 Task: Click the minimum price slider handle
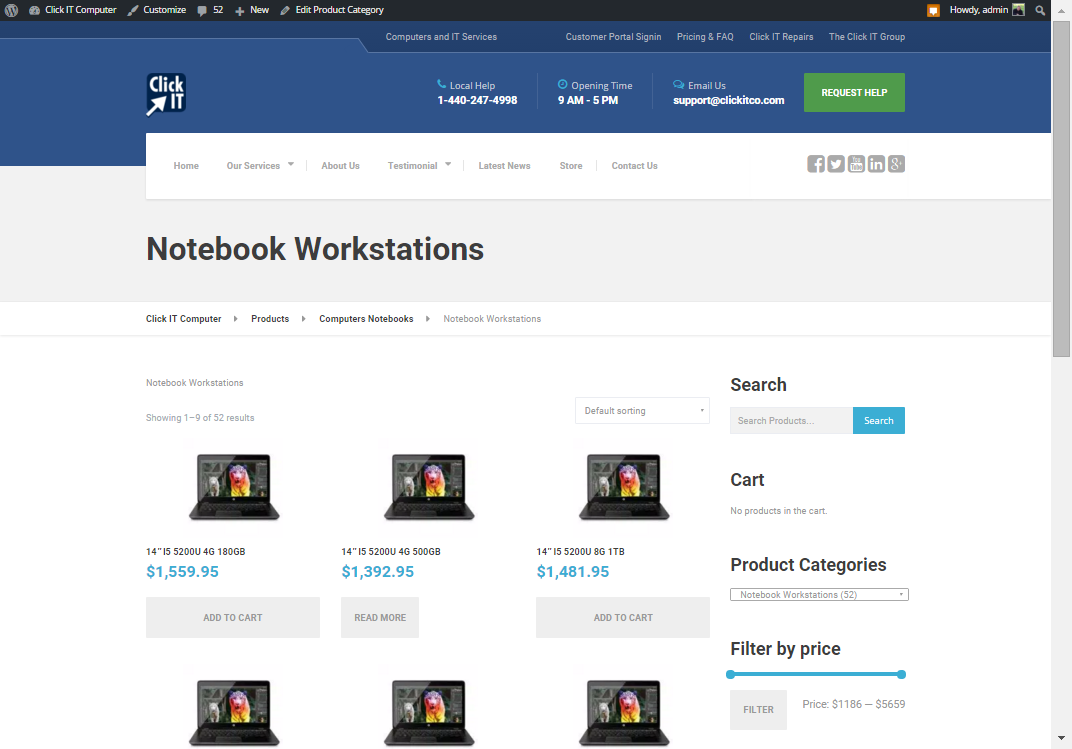pos(730,675)
